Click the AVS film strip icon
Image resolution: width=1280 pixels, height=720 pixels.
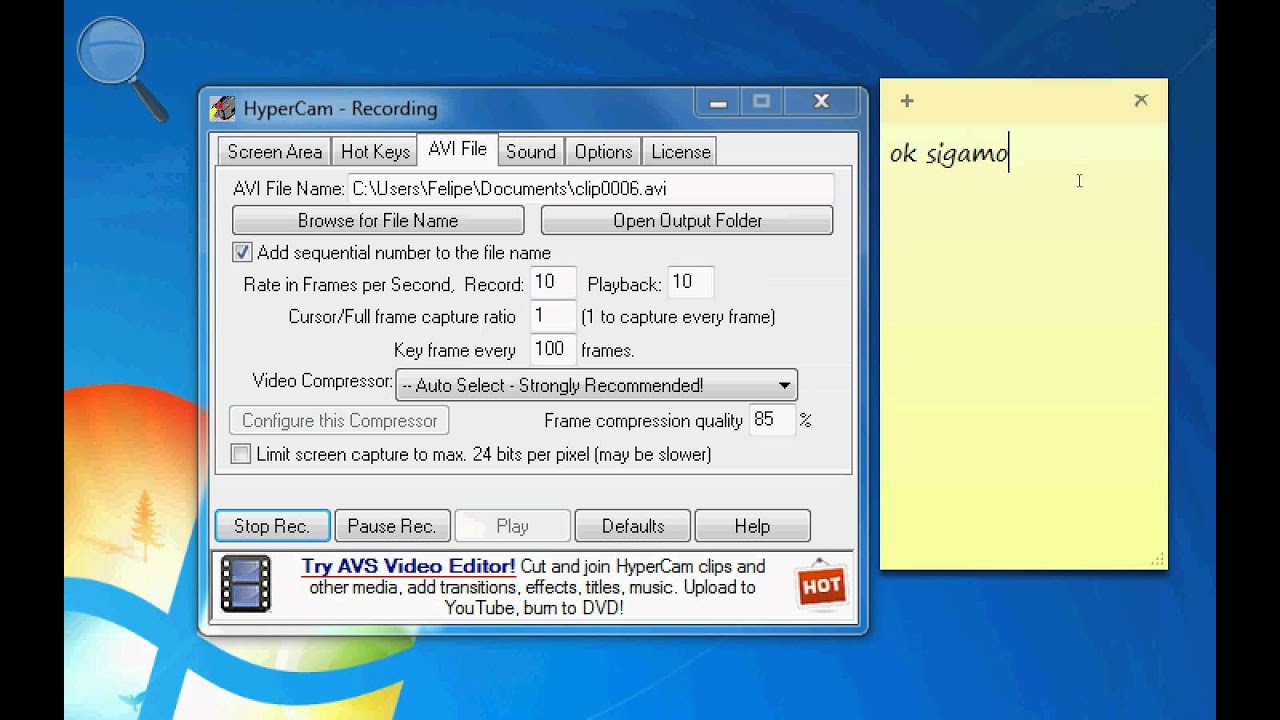click(x=245, y=584)
